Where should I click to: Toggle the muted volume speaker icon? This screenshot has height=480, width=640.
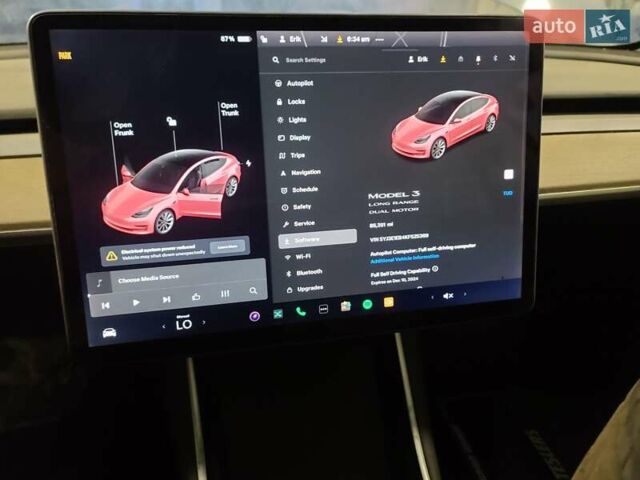tap(448, 295)
